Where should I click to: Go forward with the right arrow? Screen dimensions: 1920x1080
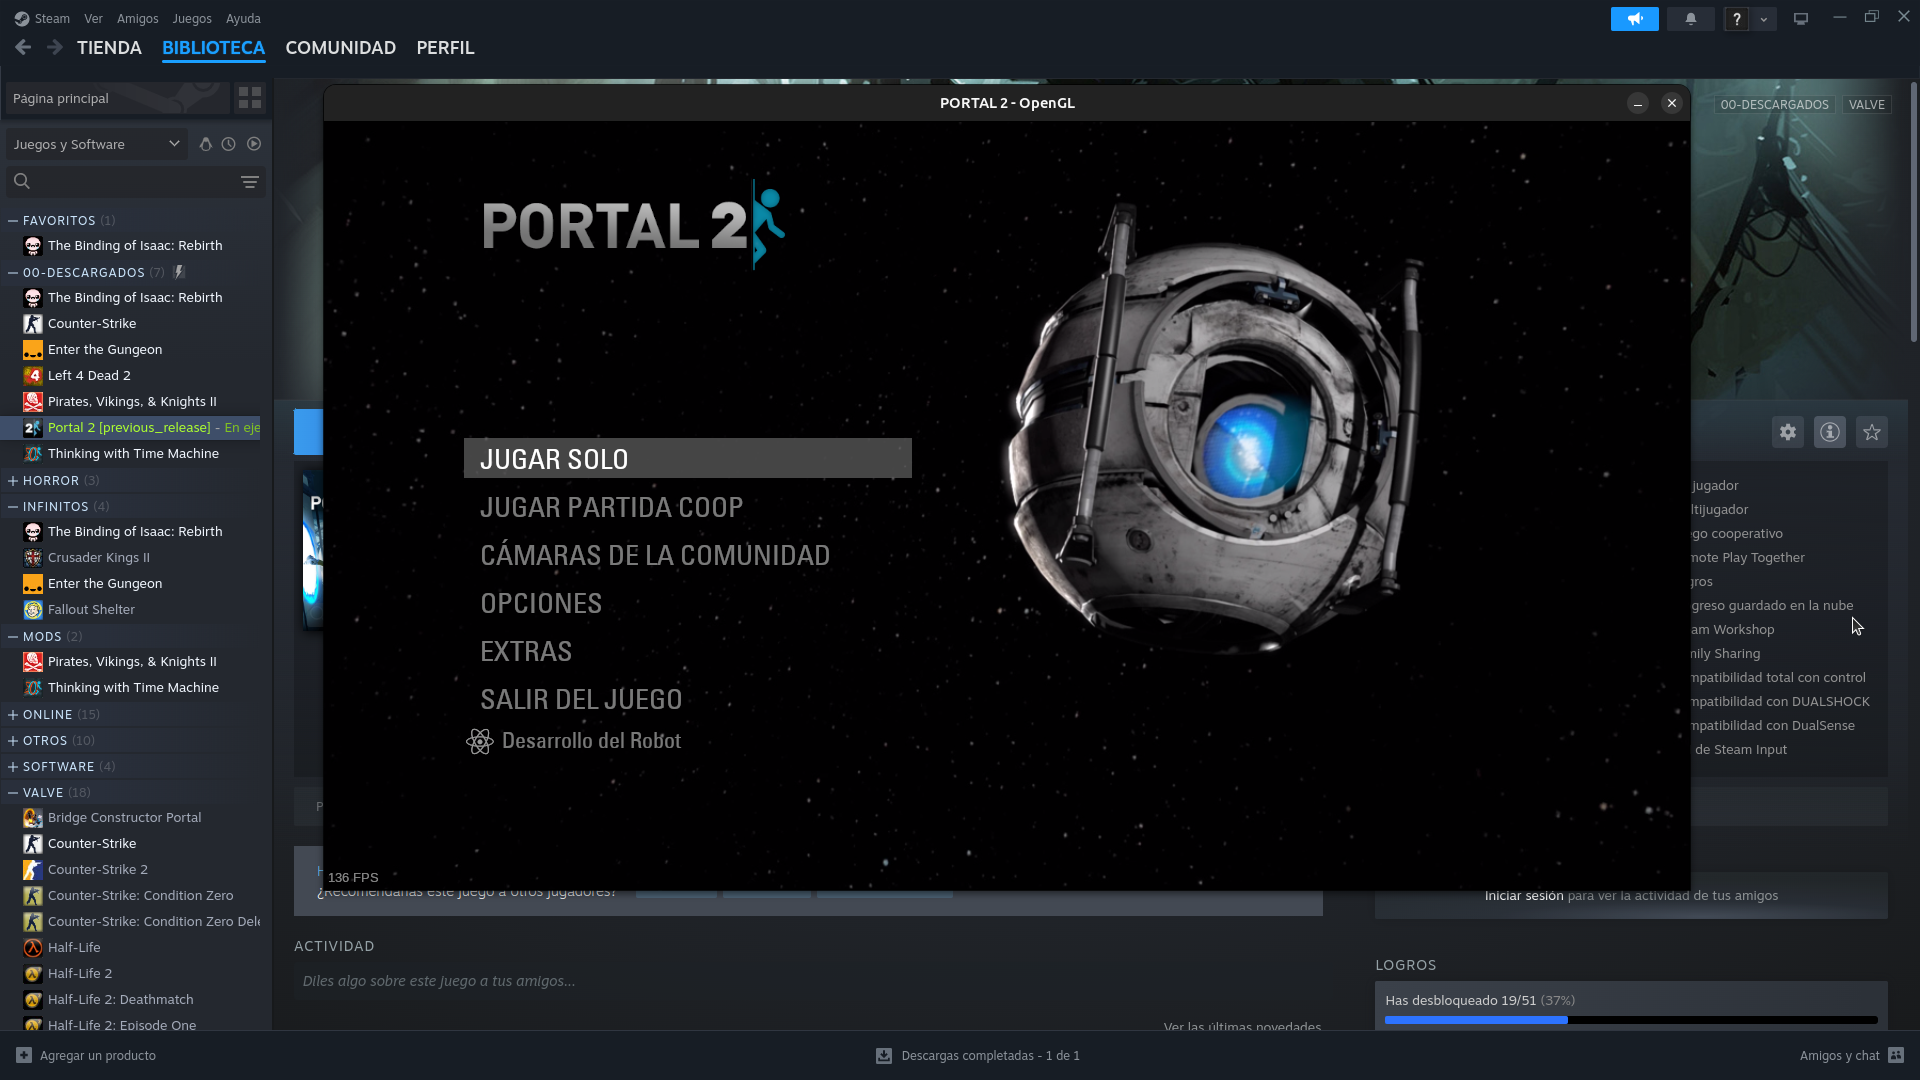coord(55,47)
